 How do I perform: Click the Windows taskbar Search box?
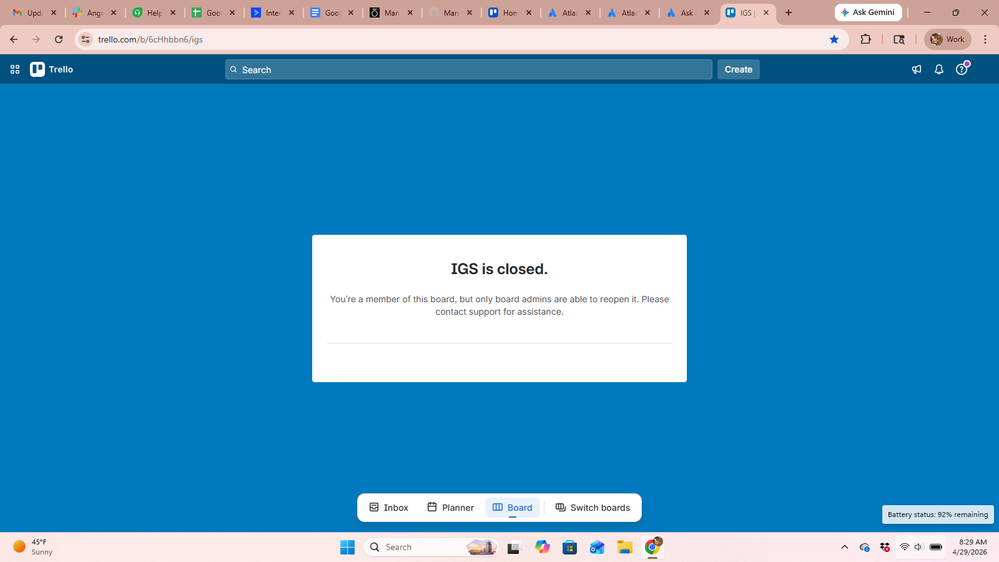[x=431, y=547]
